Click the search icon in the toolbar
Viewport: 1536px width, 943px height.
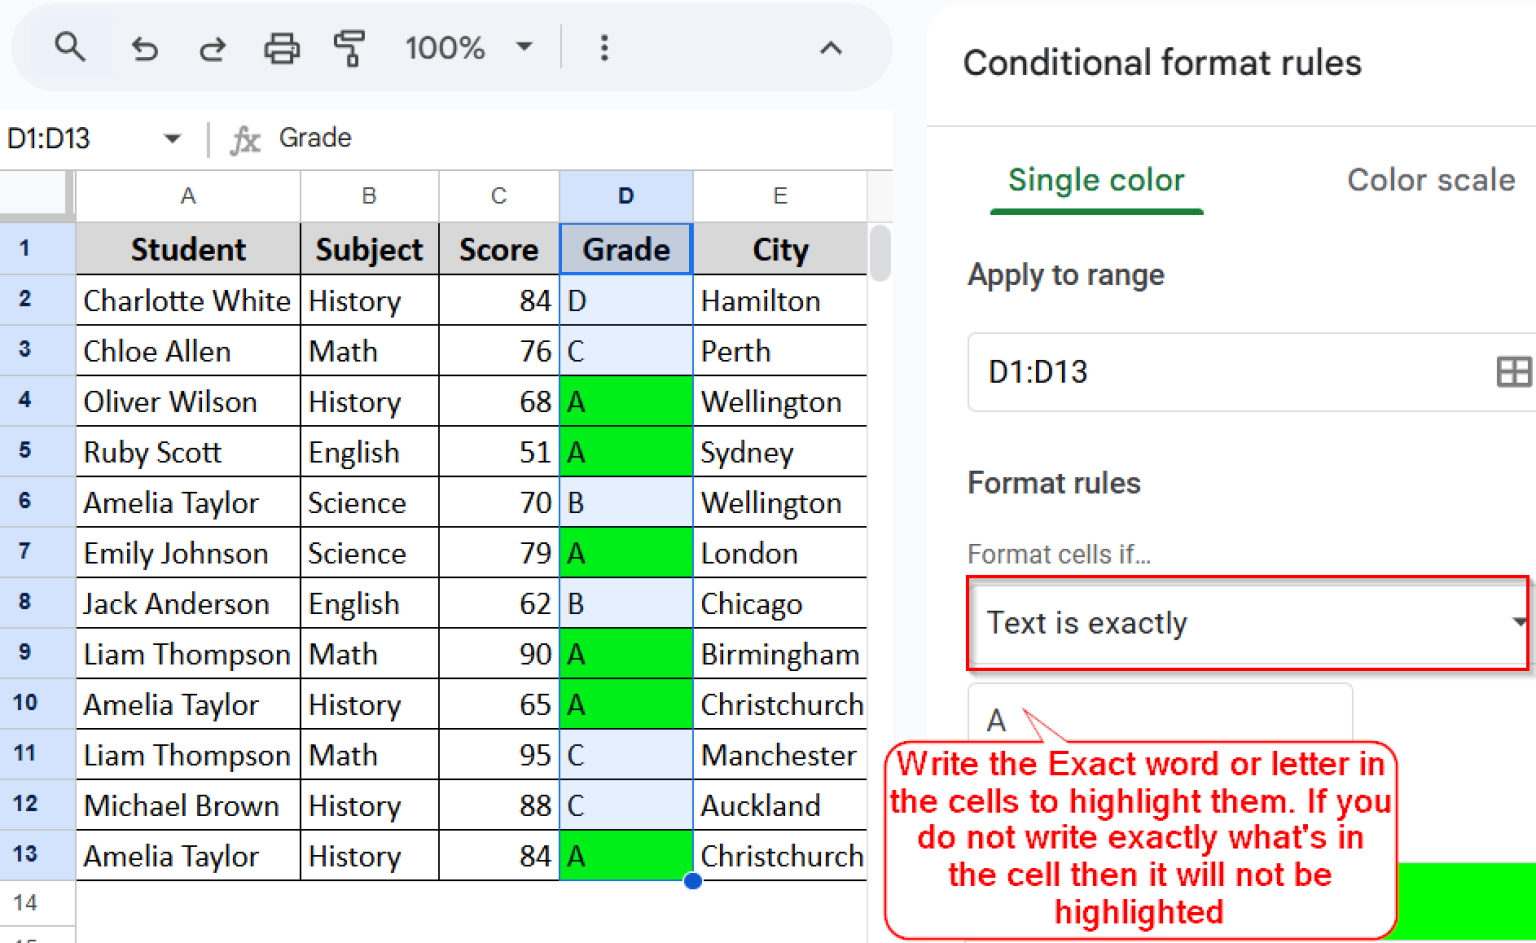tap(70, 47)
